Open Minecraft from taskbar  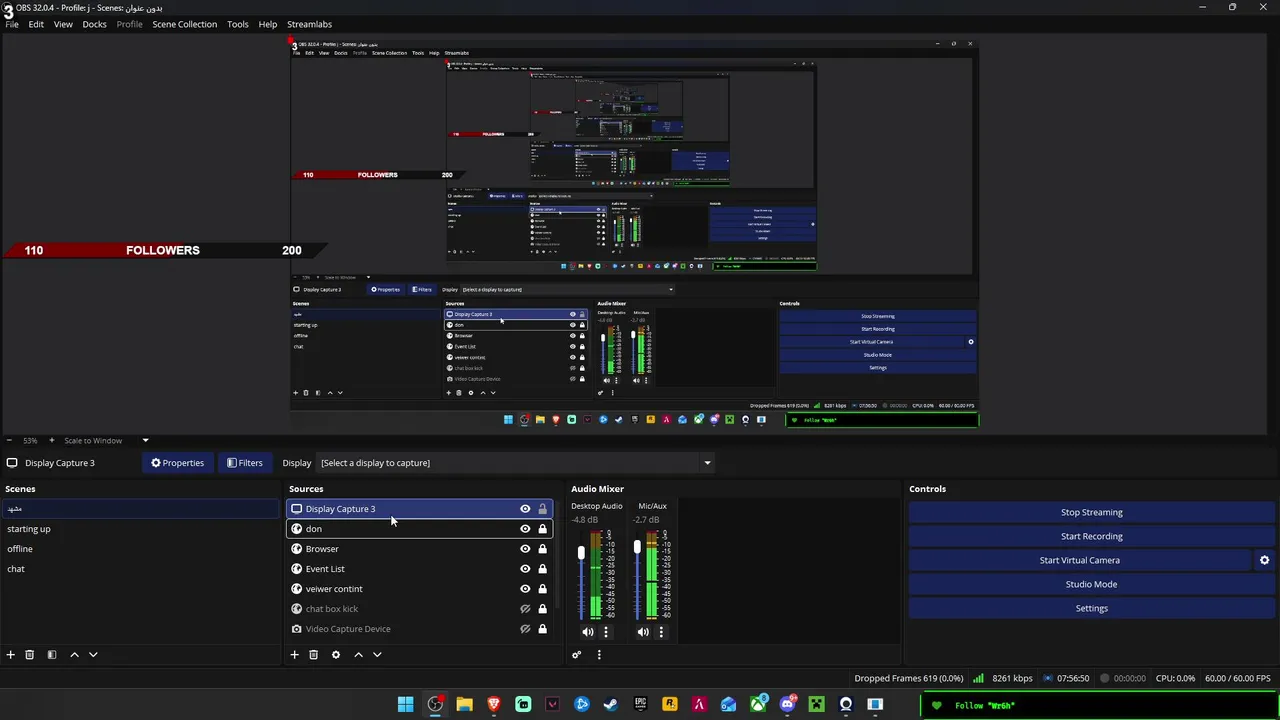coord(816,705)
